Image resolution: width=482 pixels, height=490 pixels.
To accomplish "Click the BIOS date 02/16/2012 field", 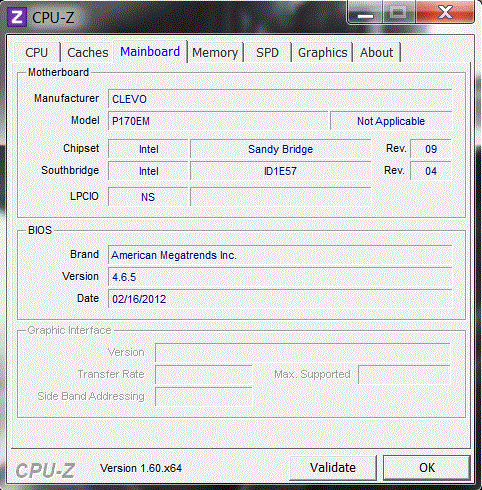I will 280,299.
